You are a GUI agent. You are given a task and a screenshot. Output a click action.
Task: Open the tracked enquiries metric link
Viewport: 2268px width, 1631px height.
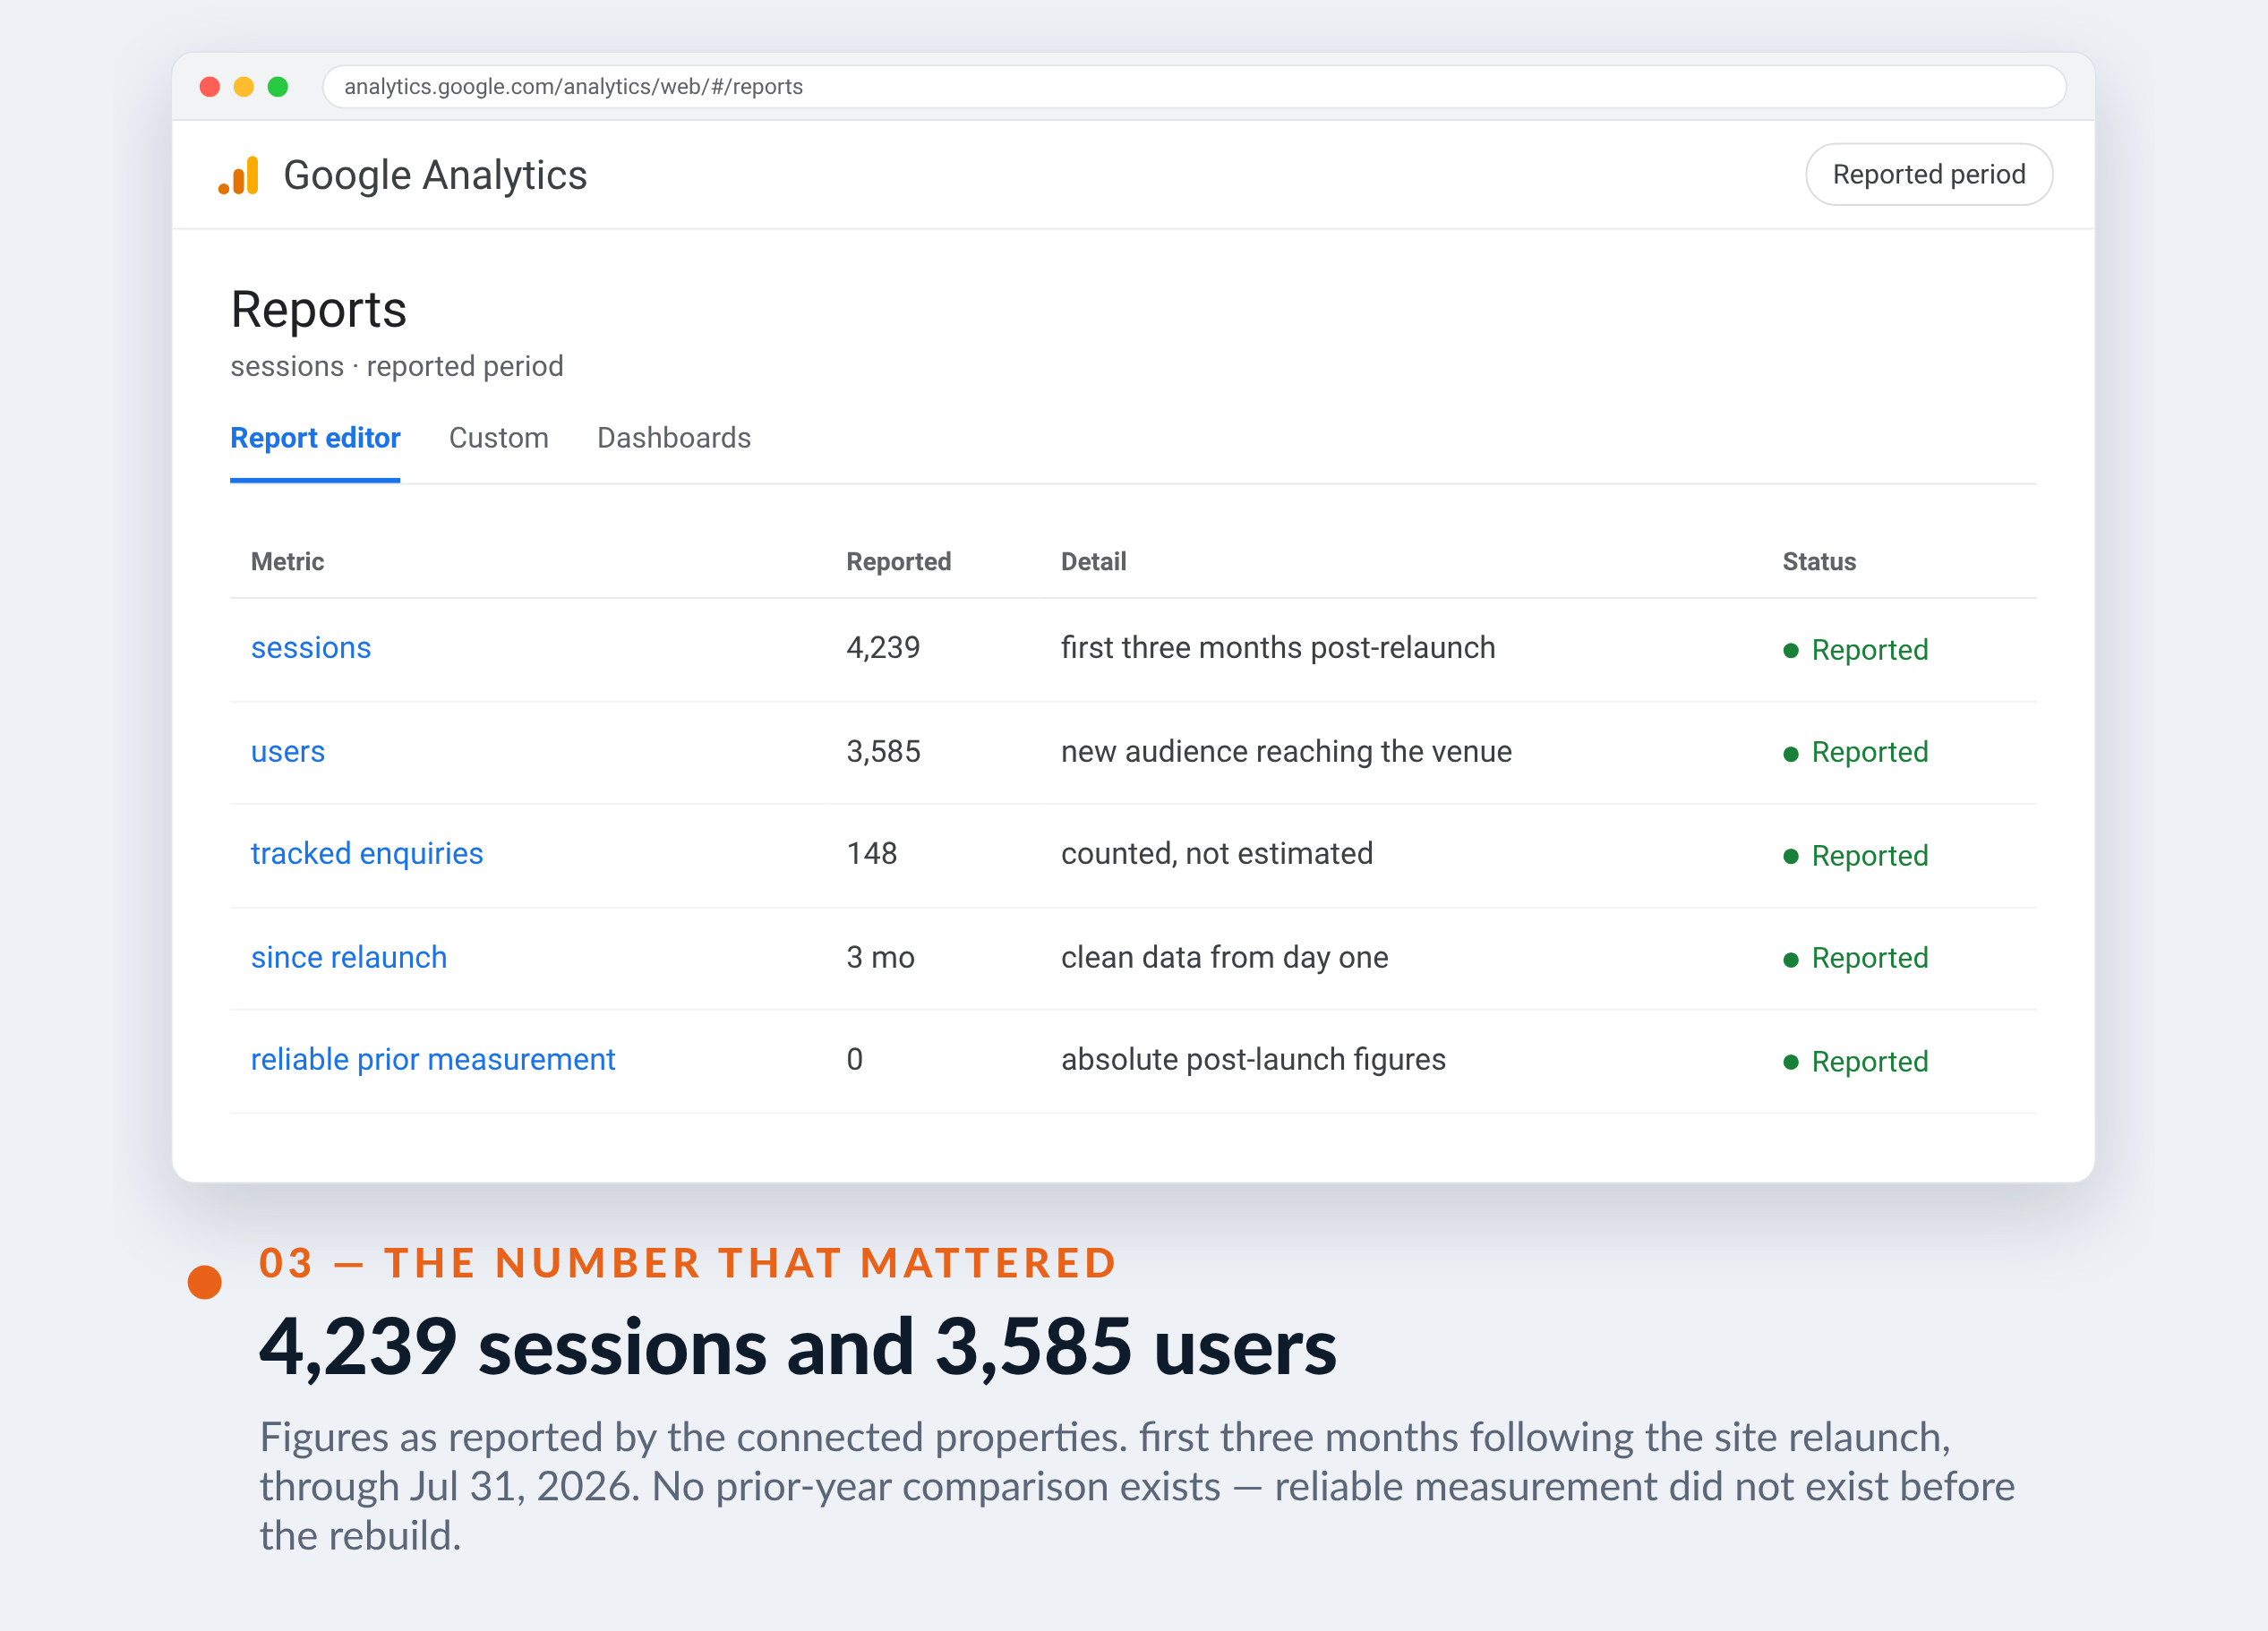[x=367, y=854]
